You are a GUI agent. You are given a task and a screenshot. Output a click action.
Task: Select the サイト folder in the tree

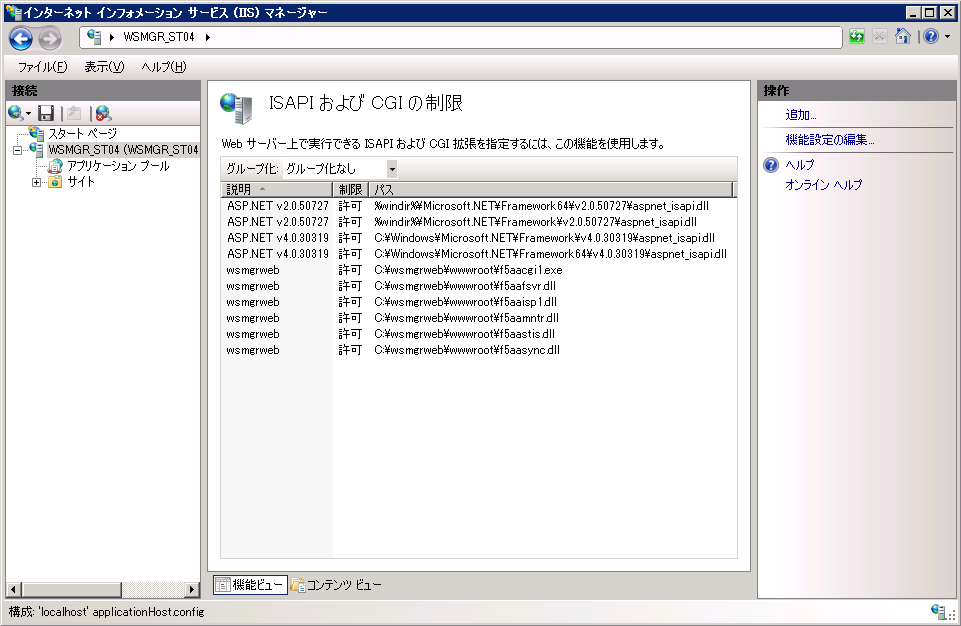click(x=80, y=181)
